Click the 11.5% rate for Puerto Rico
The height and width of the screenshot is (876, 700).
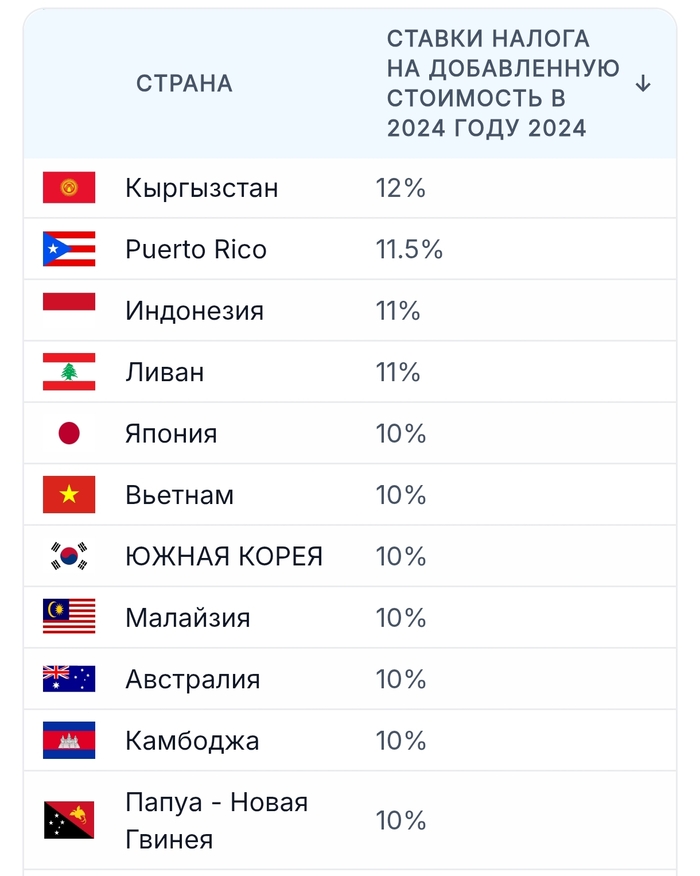[409, 249]
